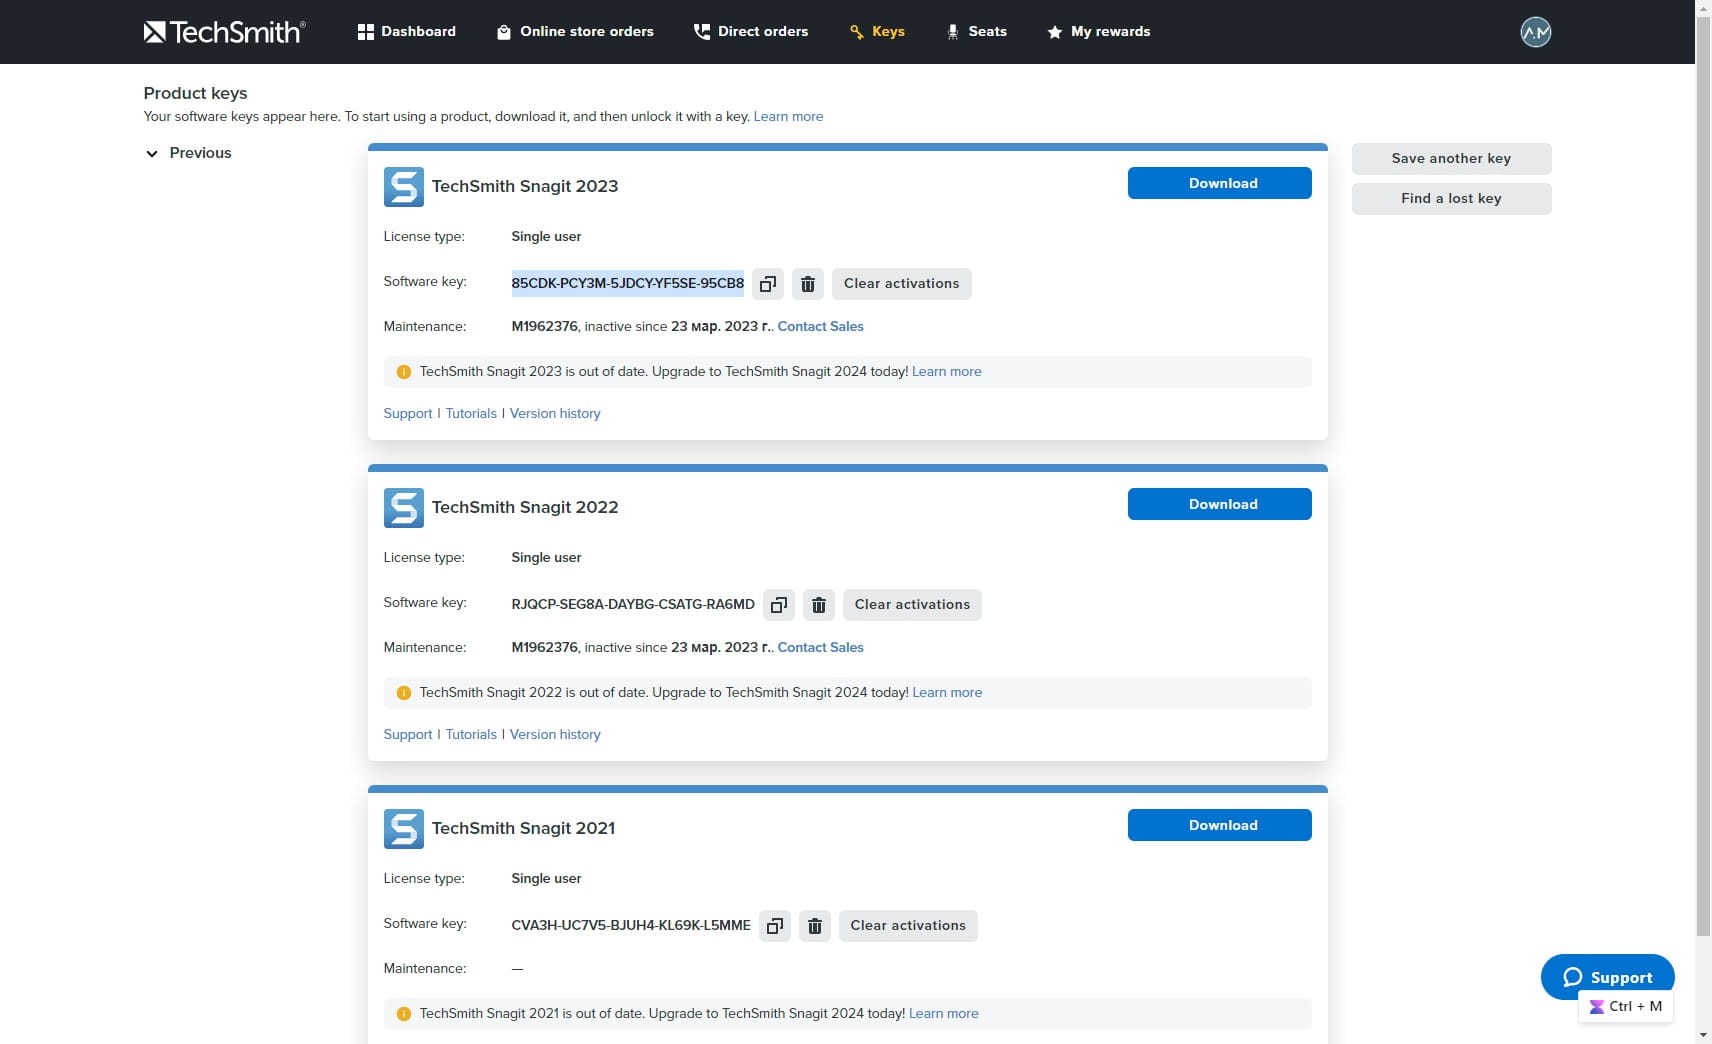Copy the Snagit 2021 software key
The width and height of the screenshot is (1712, 1044).
(x=774, y=925)
